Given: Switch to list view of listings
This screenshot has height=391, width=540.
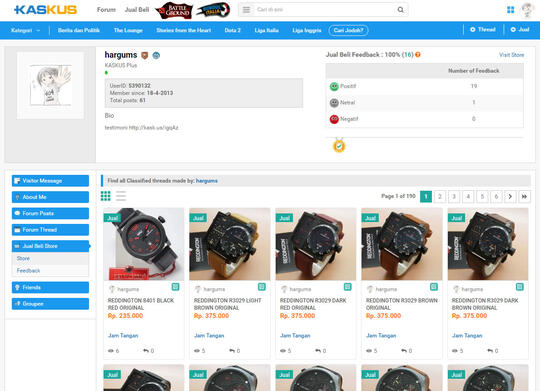Looking at the screenshot, I should (x=121, y=196).
